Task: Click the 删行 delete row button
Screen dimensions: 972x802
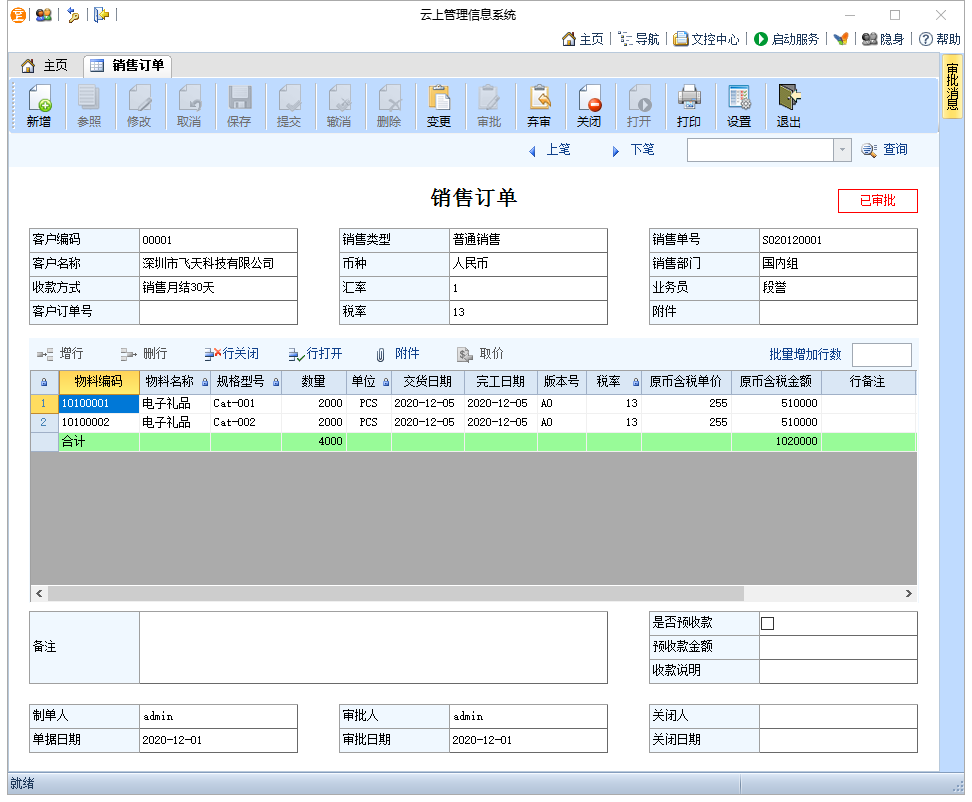Action: click(144, 354)
